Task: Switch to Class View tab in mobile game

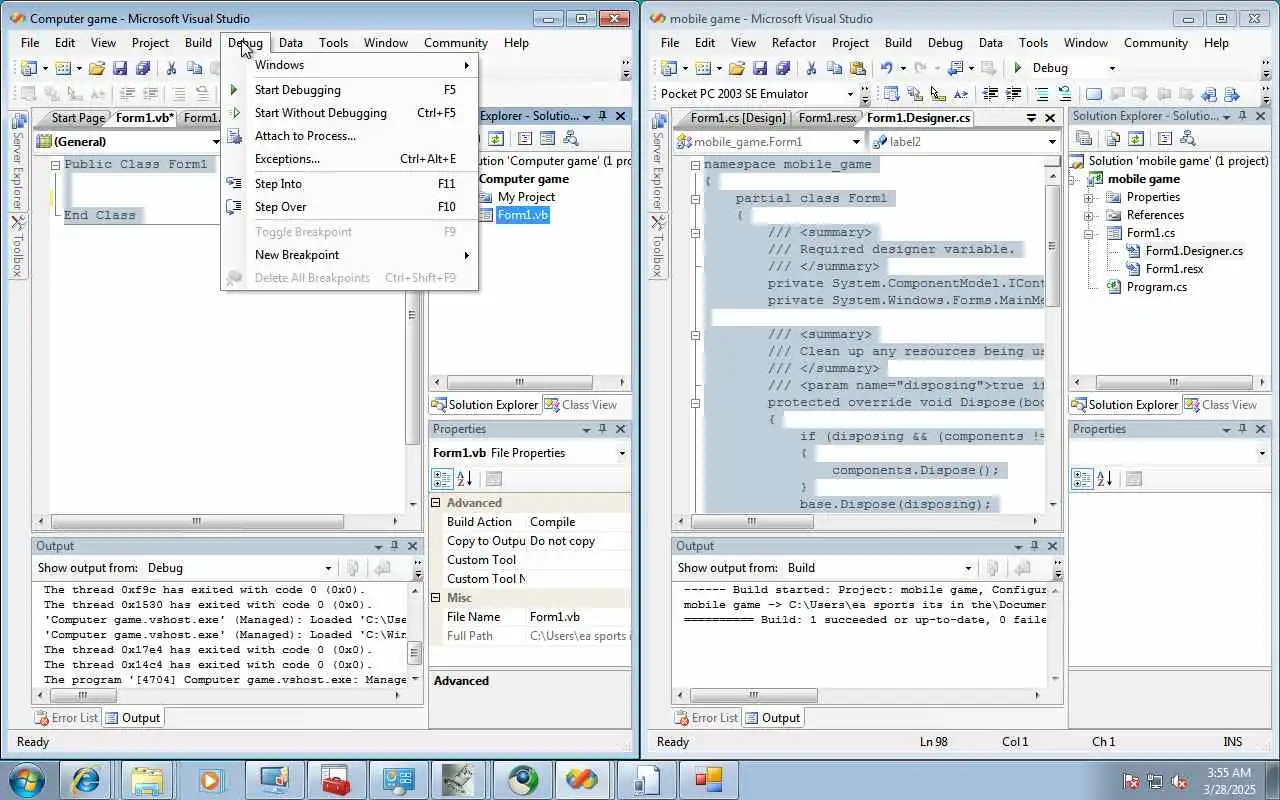Action: coord(1221,405)
